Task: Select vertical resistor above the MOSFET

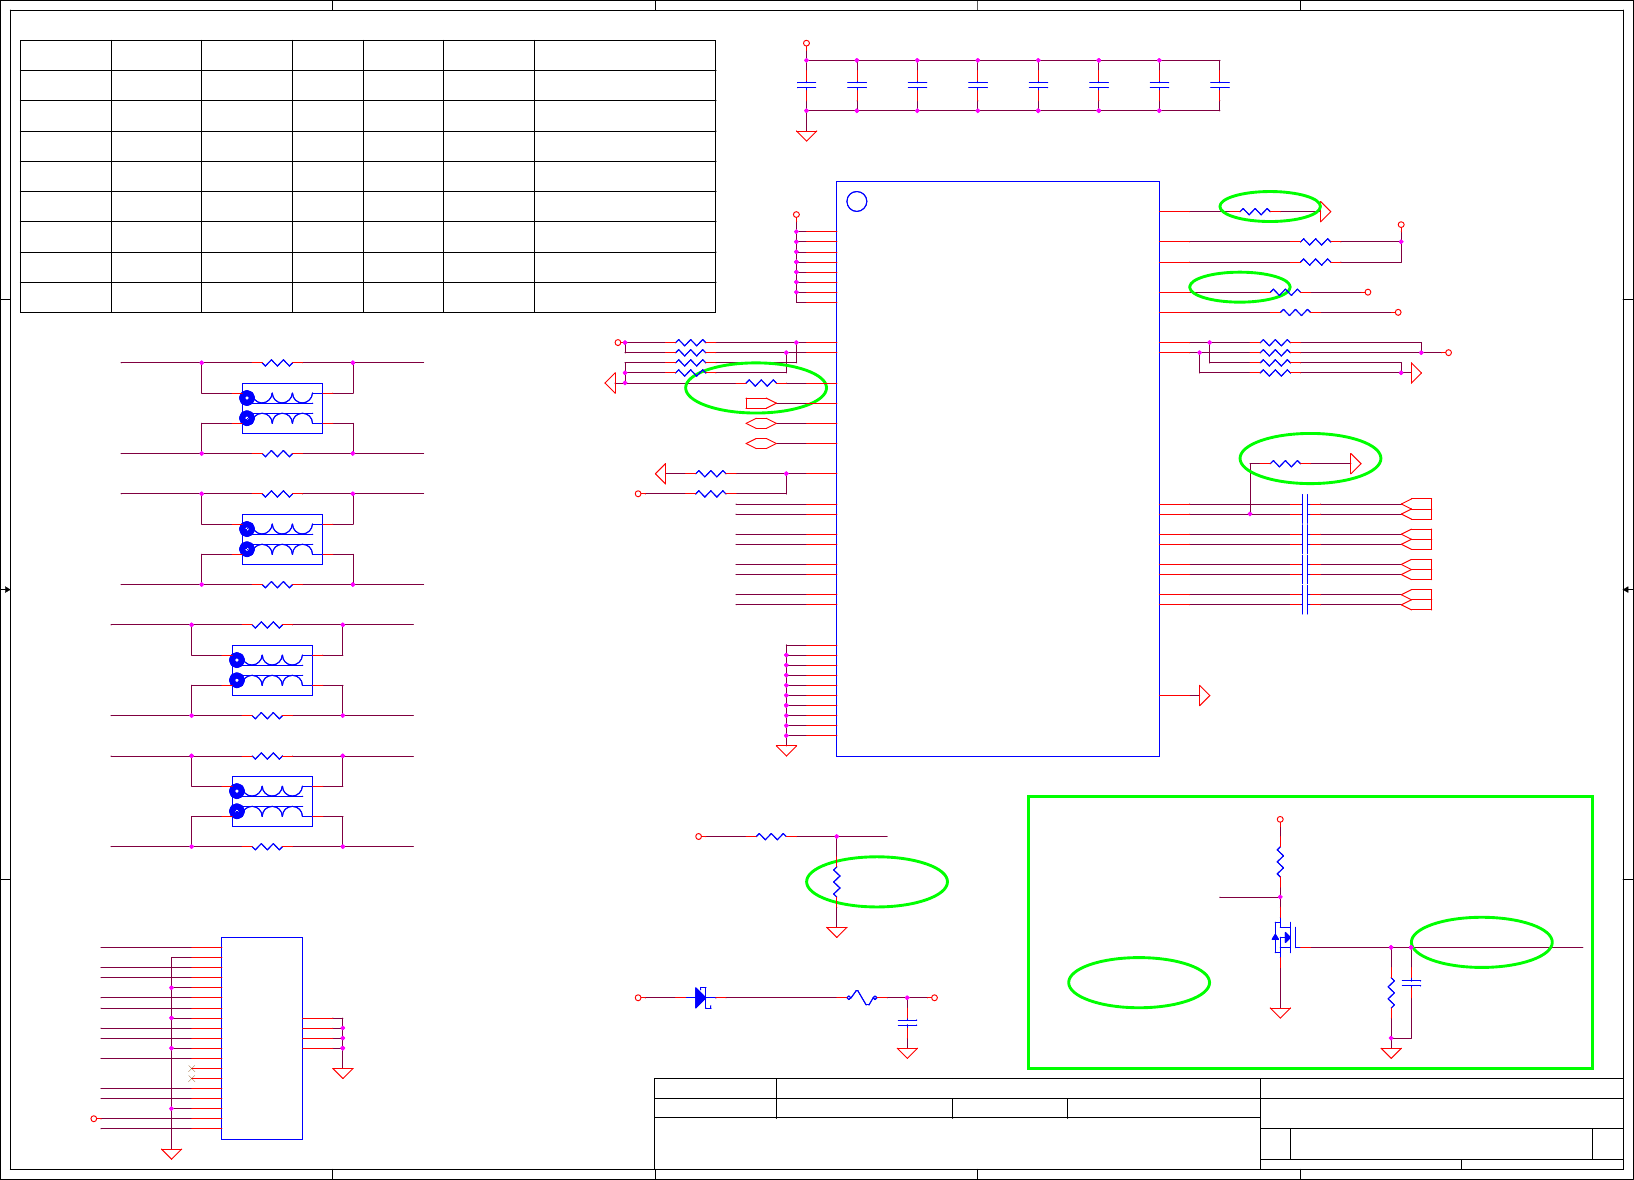Action: 1280,861
